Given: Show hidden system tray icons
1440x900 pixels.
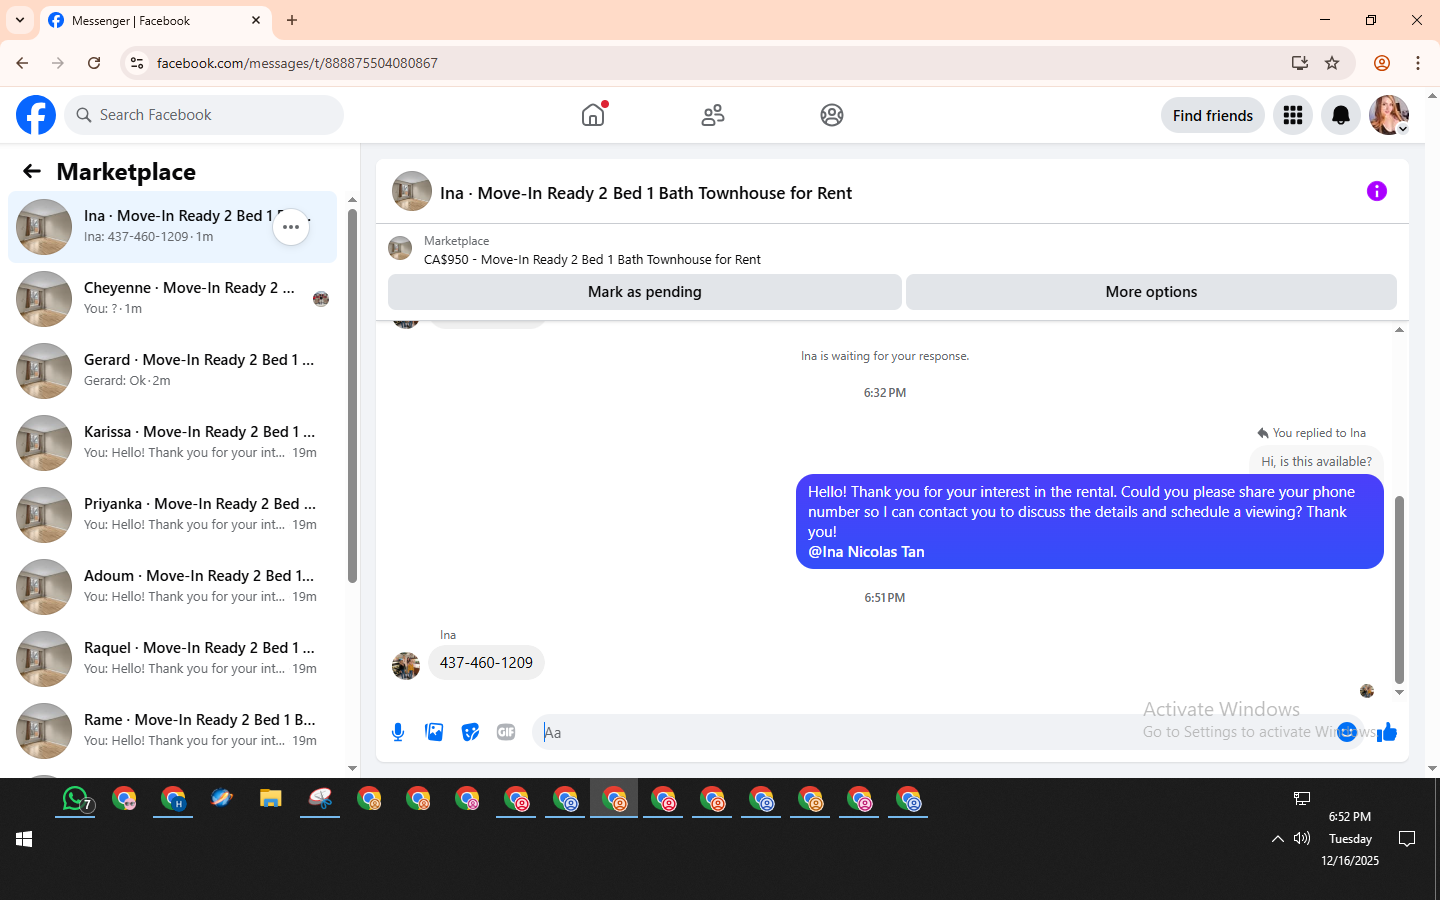Looking at the screenshot, I should 1277,839.
